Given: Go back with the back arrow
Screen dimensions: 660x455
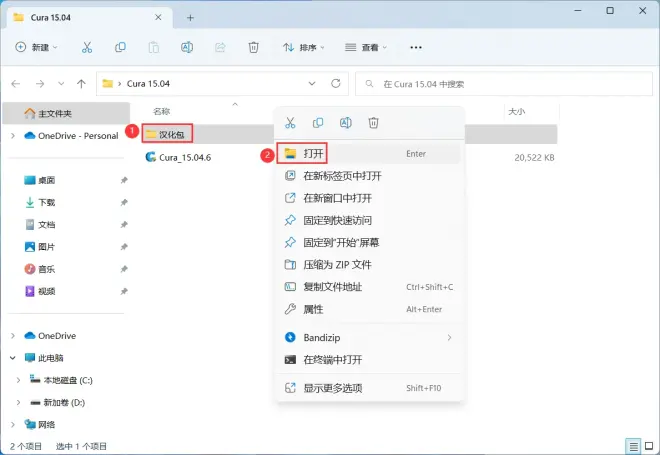Looking at the screenshot, I should [x=16, y=84].
